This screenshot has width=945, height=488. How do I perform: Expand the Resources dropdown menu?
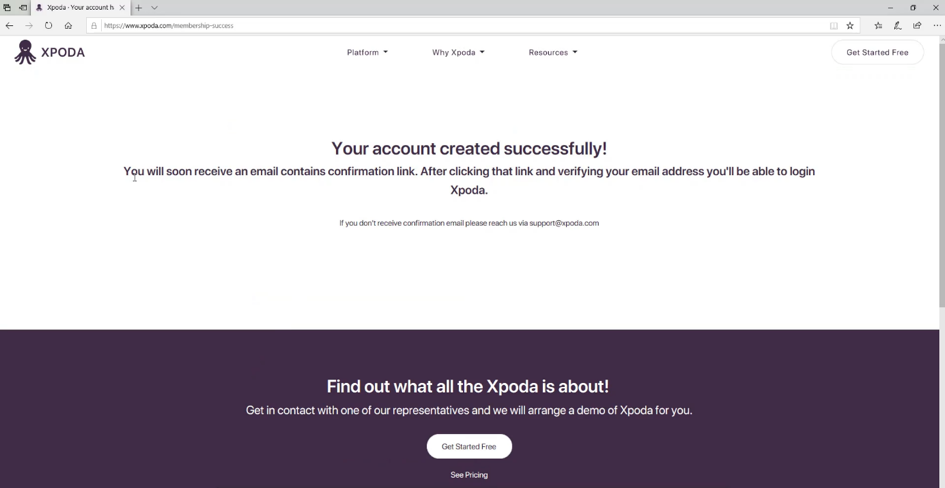pyautogui.click(x=553, y=52)
